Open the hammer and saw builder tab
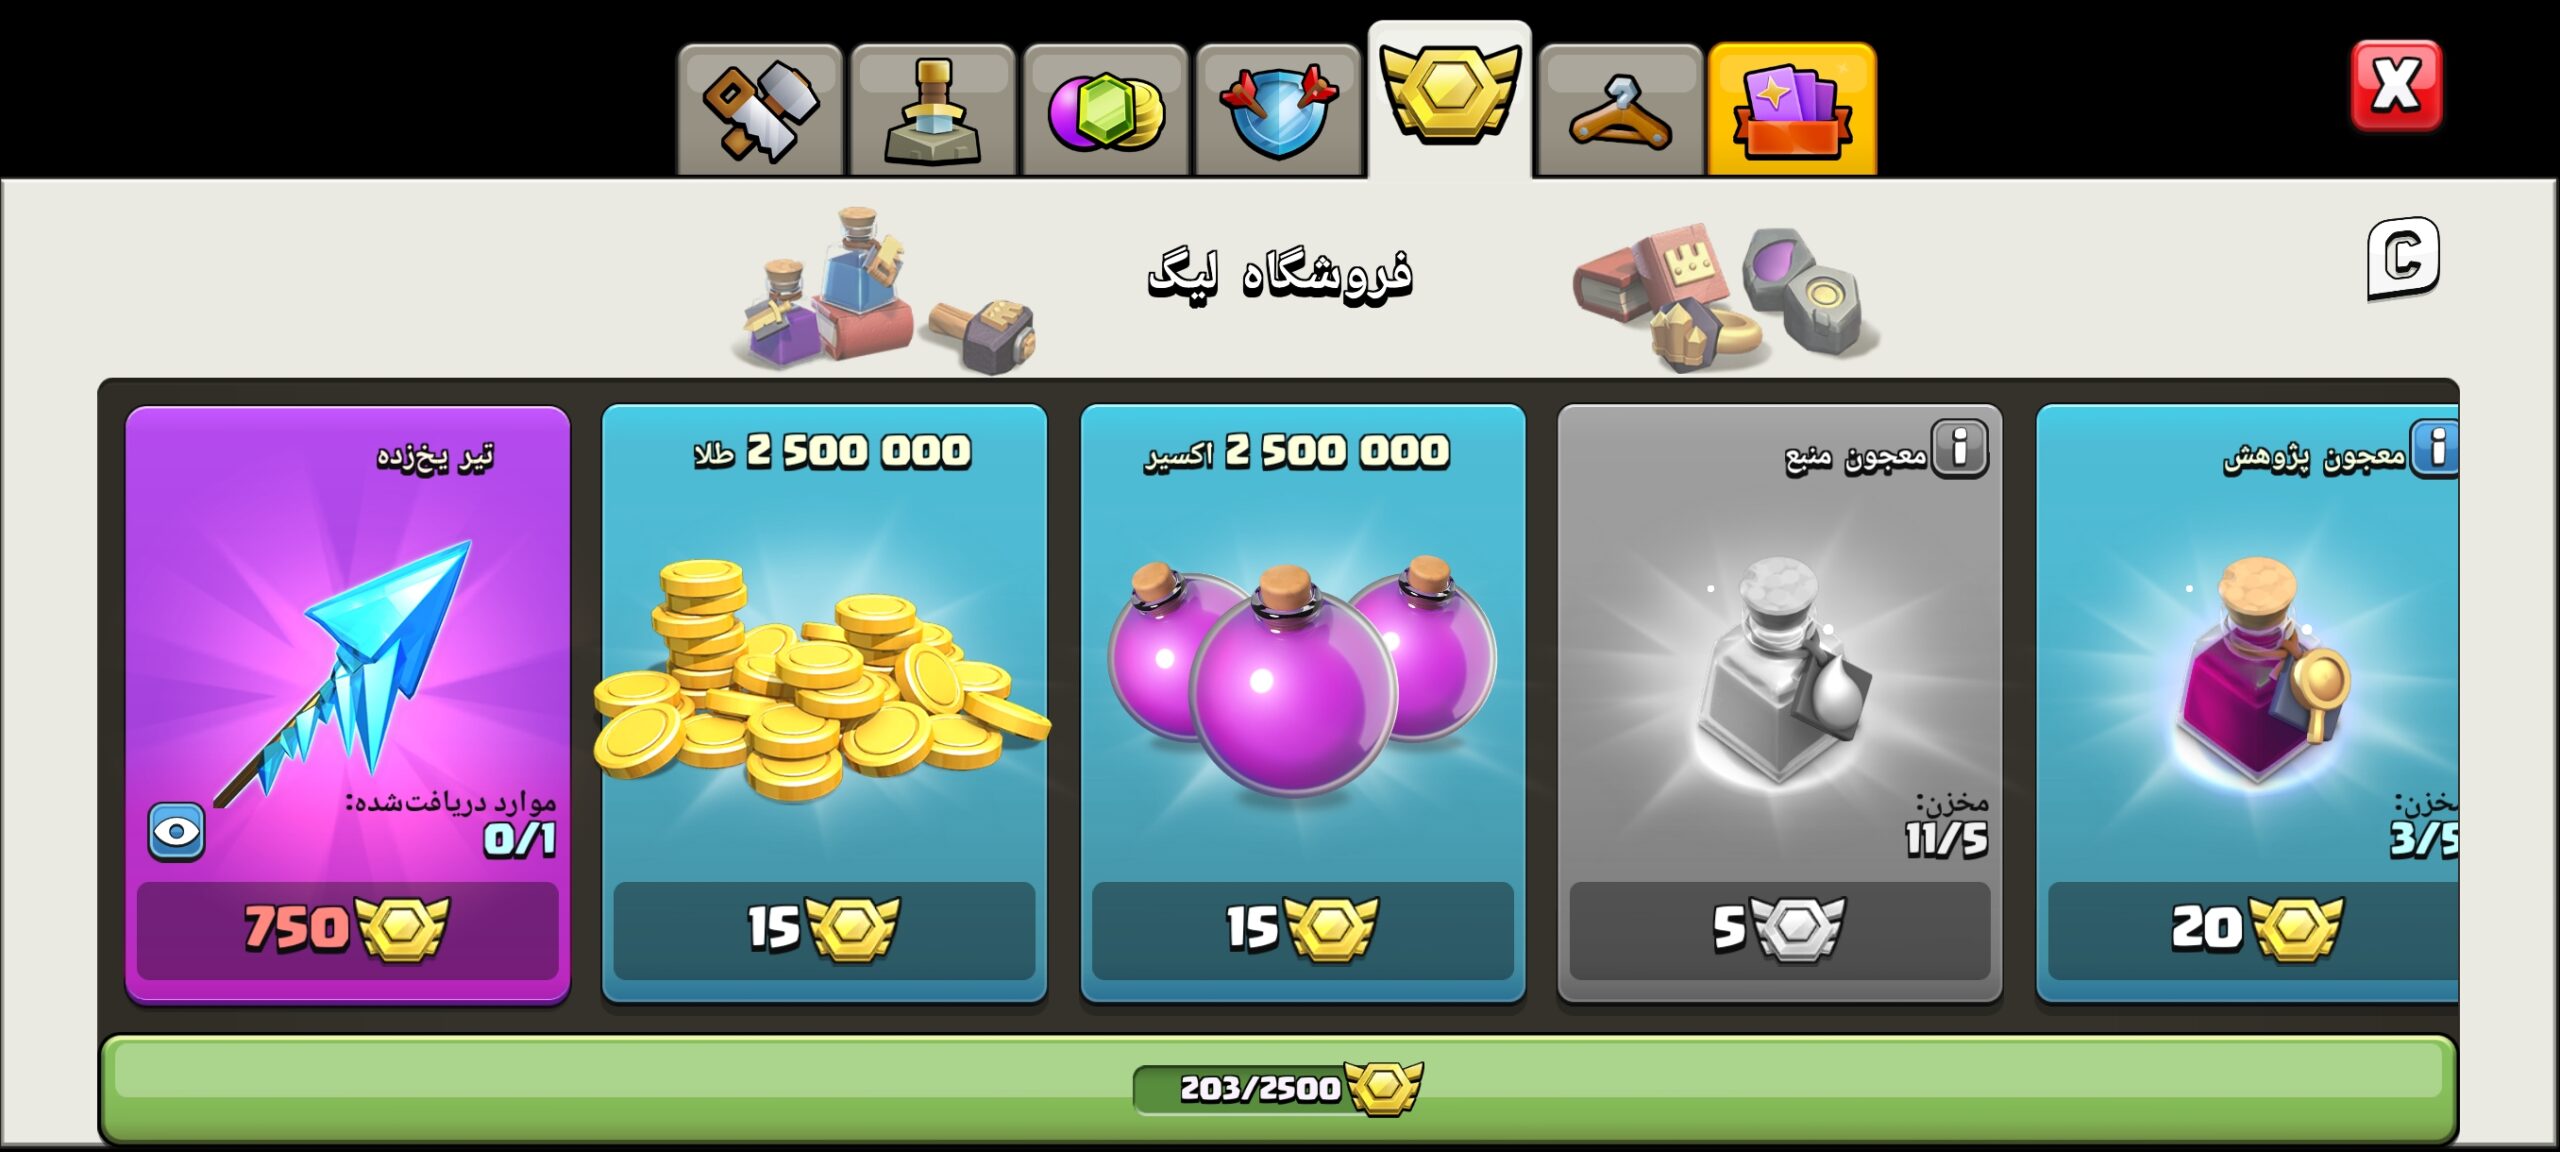The height and width of the screenshot is (1152, 2560). 760,110
